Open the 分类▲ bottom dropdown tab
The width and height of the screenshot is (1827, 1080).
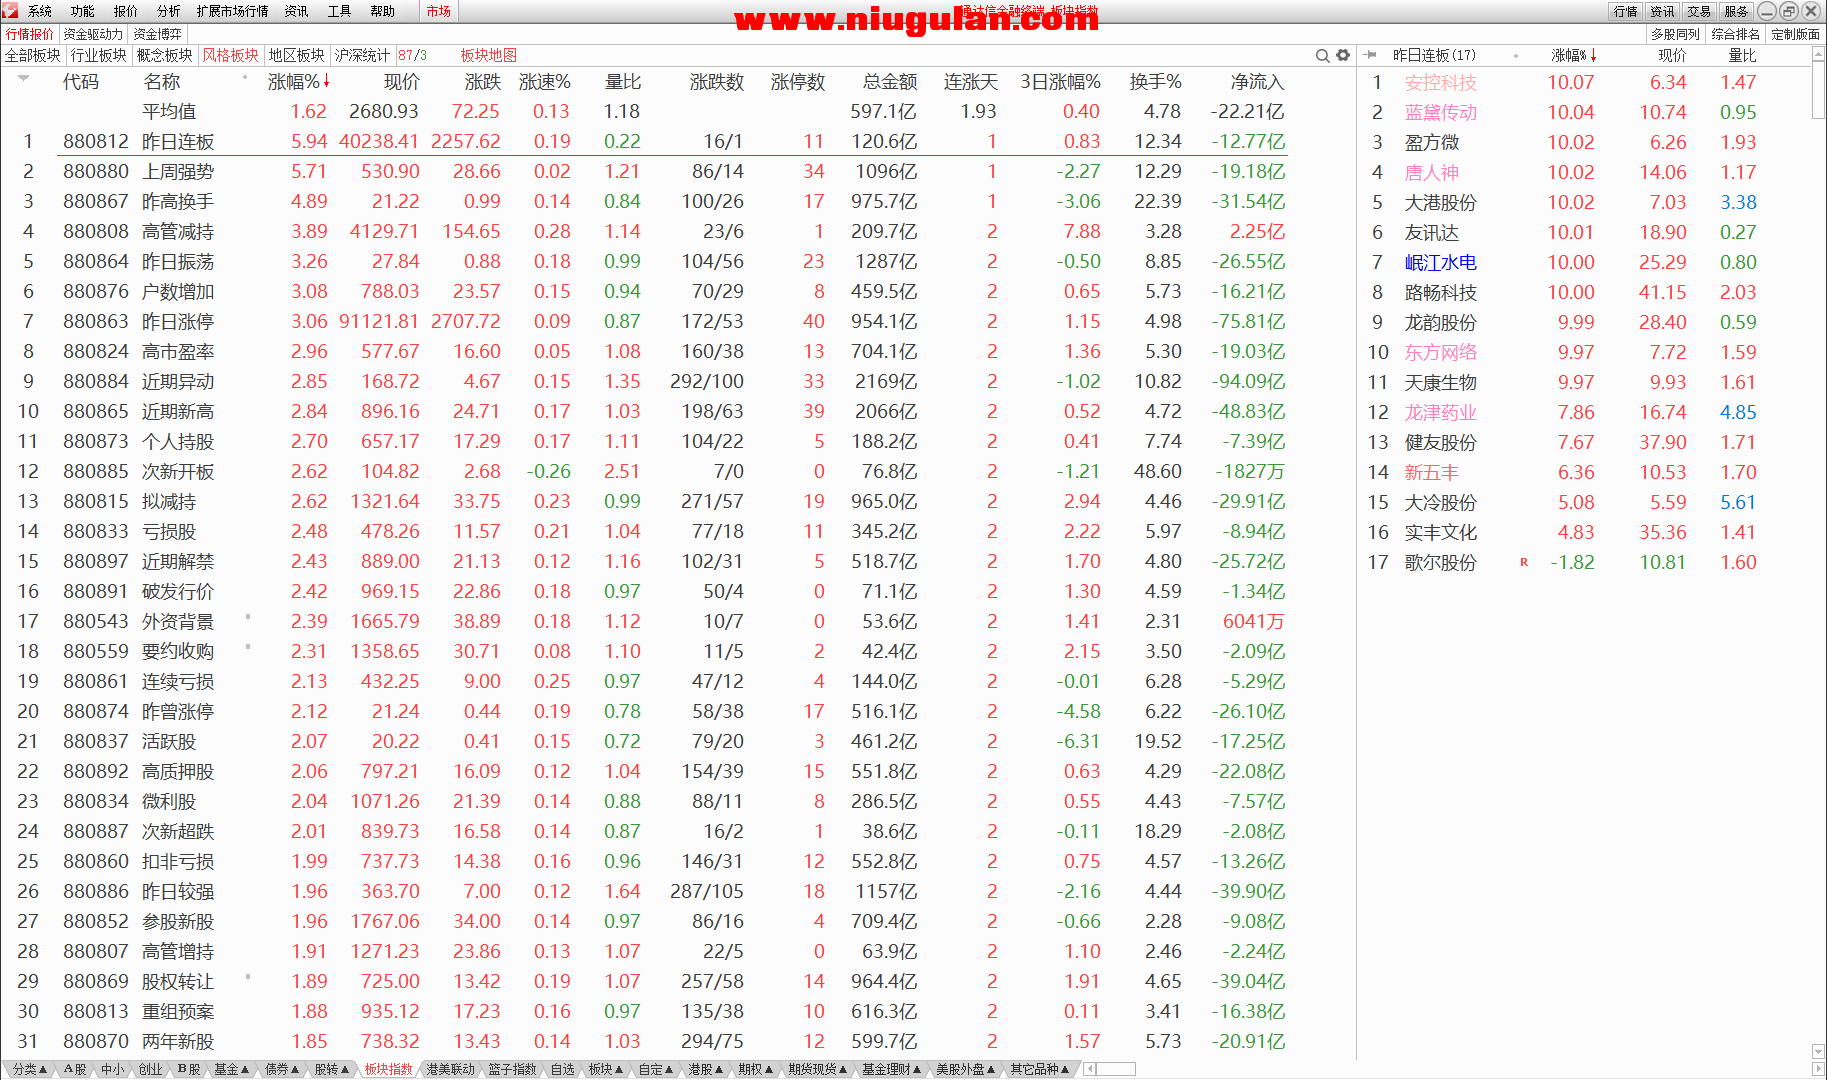tap(30, 1069)
